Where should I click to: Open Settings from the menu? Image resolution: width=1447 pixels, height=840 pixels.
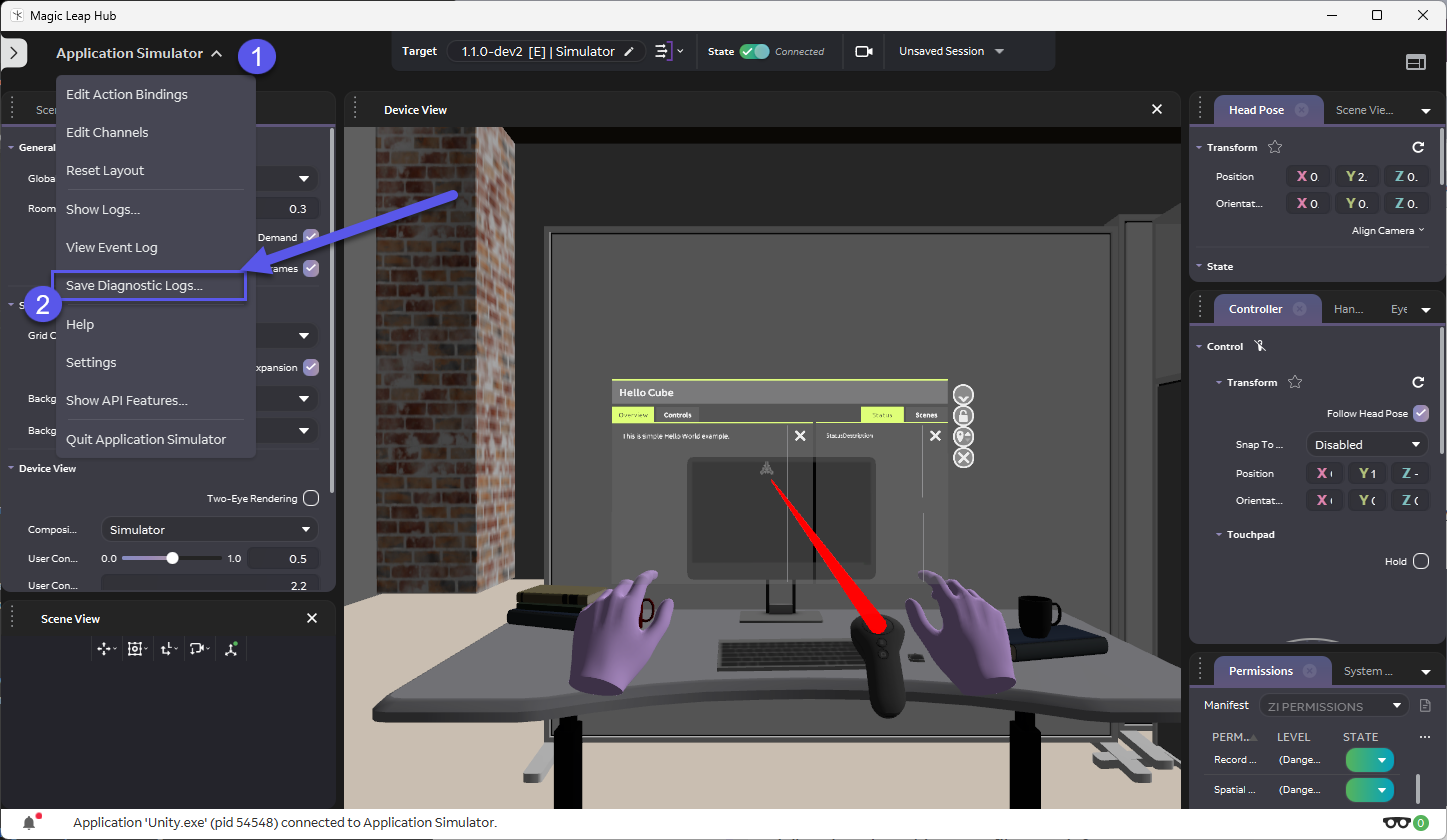click(91, 363)
